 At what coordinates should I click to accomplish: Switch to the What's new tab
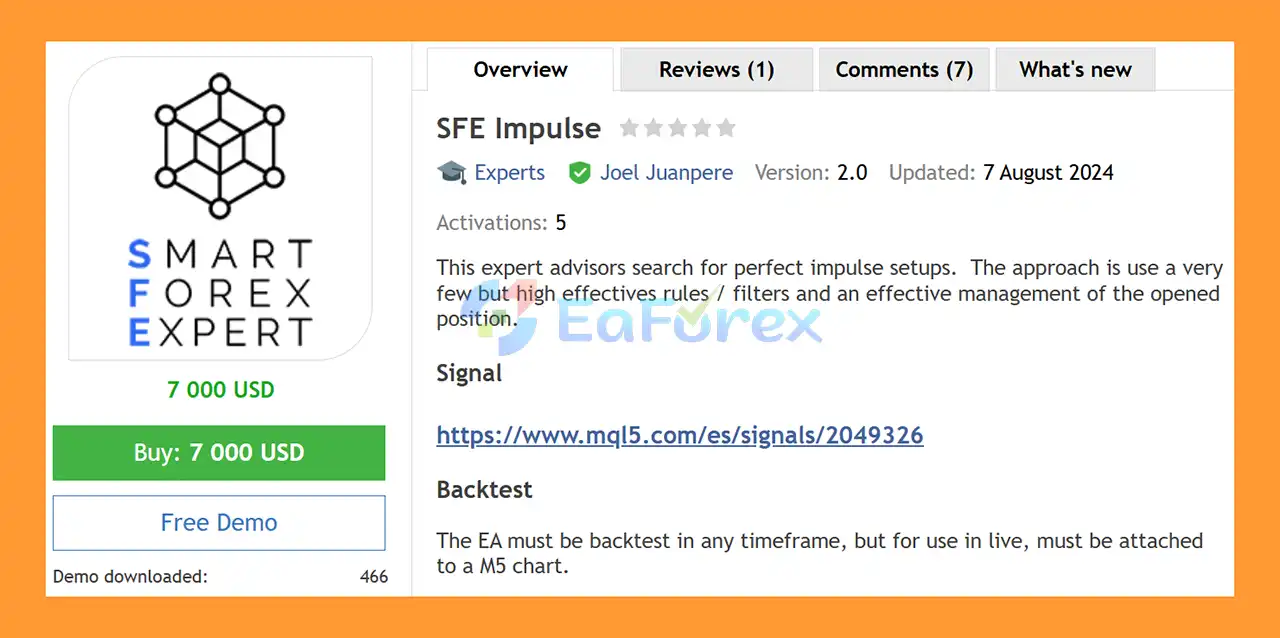tap(1075, 70)
